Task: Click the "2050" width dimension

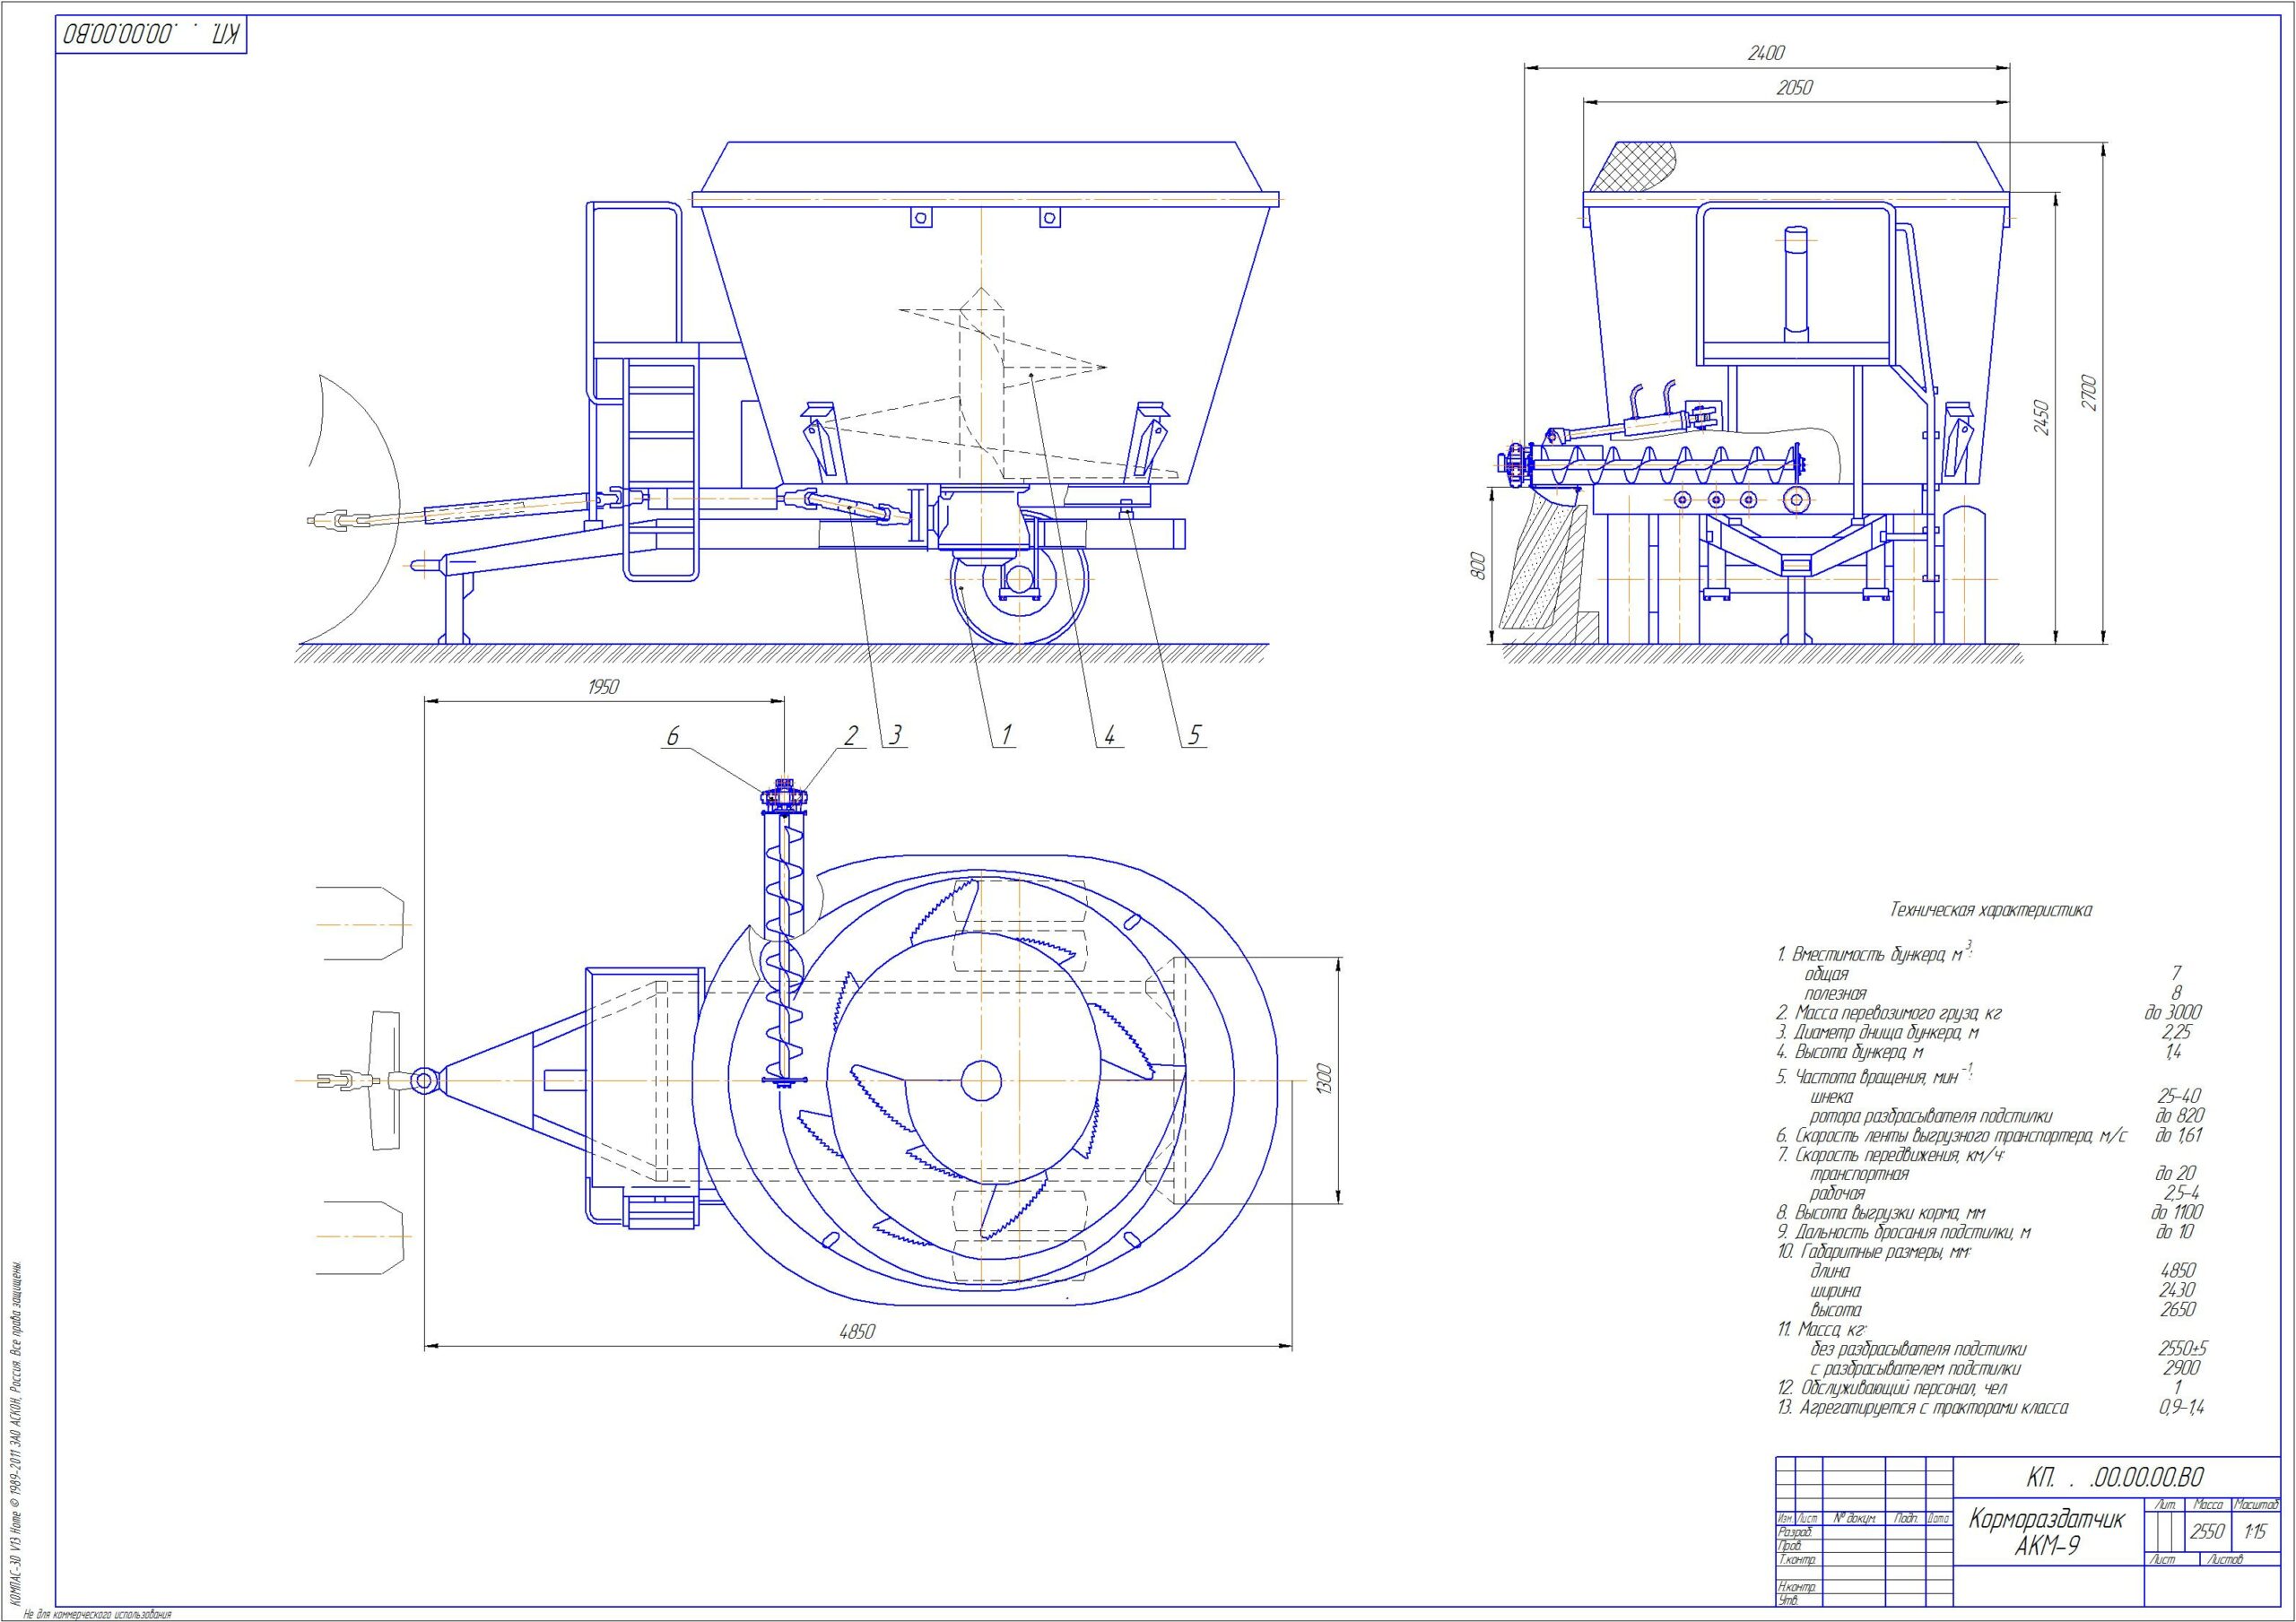Action: [1794, 88]
